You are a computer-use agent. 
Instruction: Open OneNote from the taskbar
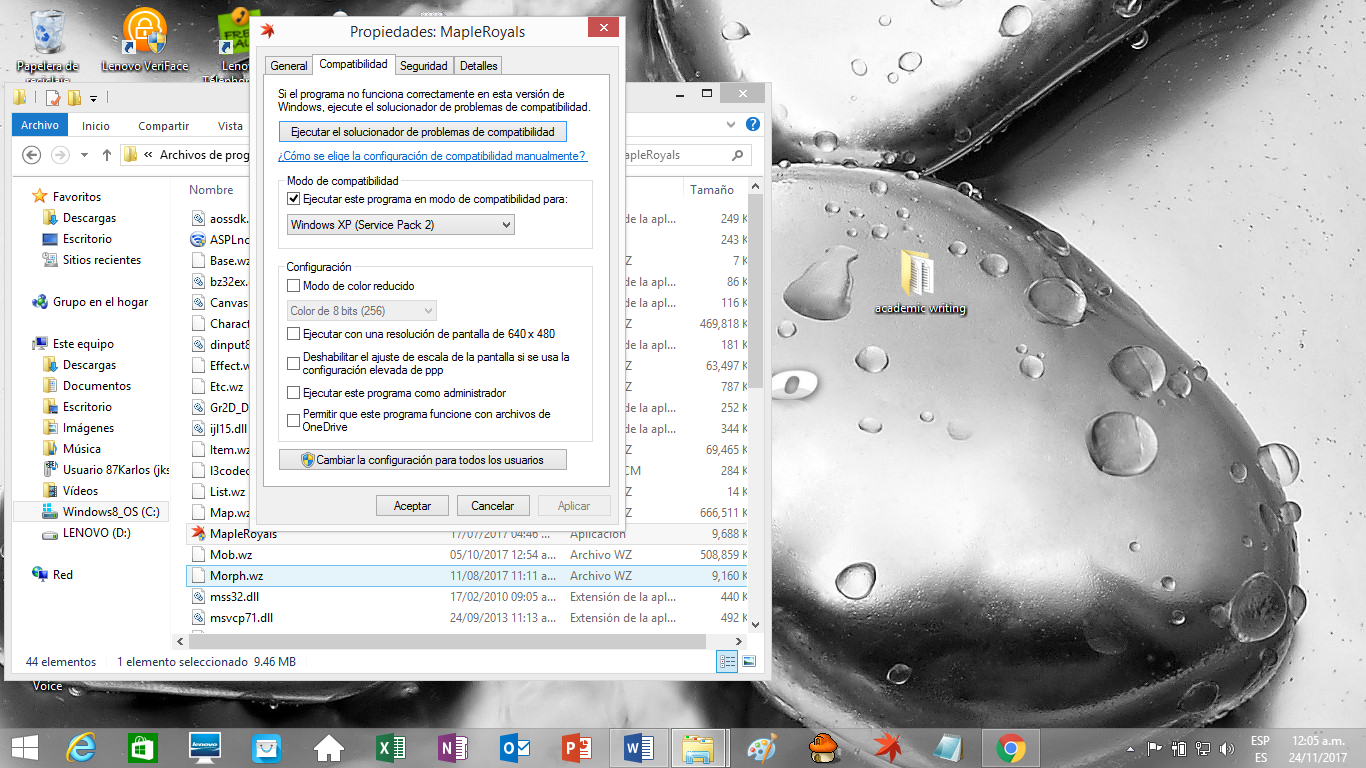point(452,747)
